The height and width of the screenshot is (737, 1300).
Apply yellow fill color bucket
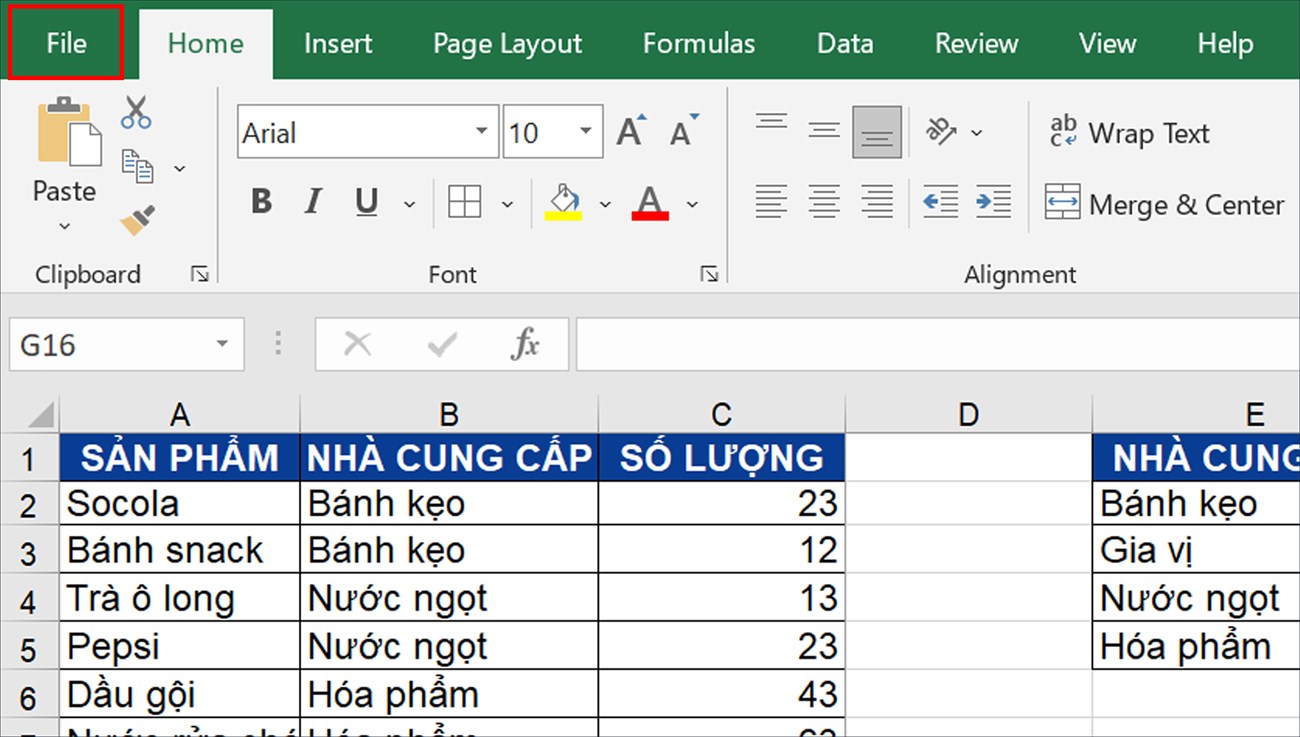point(563,202)
